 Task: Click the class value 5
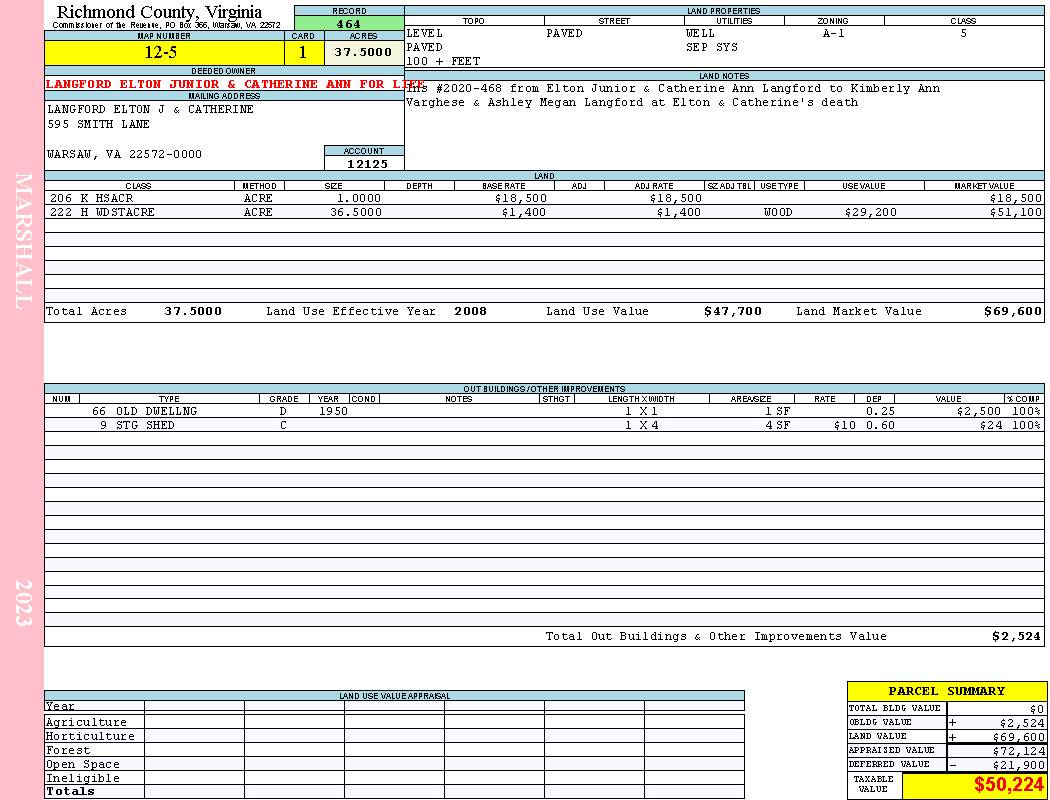(x=964, y=33)
